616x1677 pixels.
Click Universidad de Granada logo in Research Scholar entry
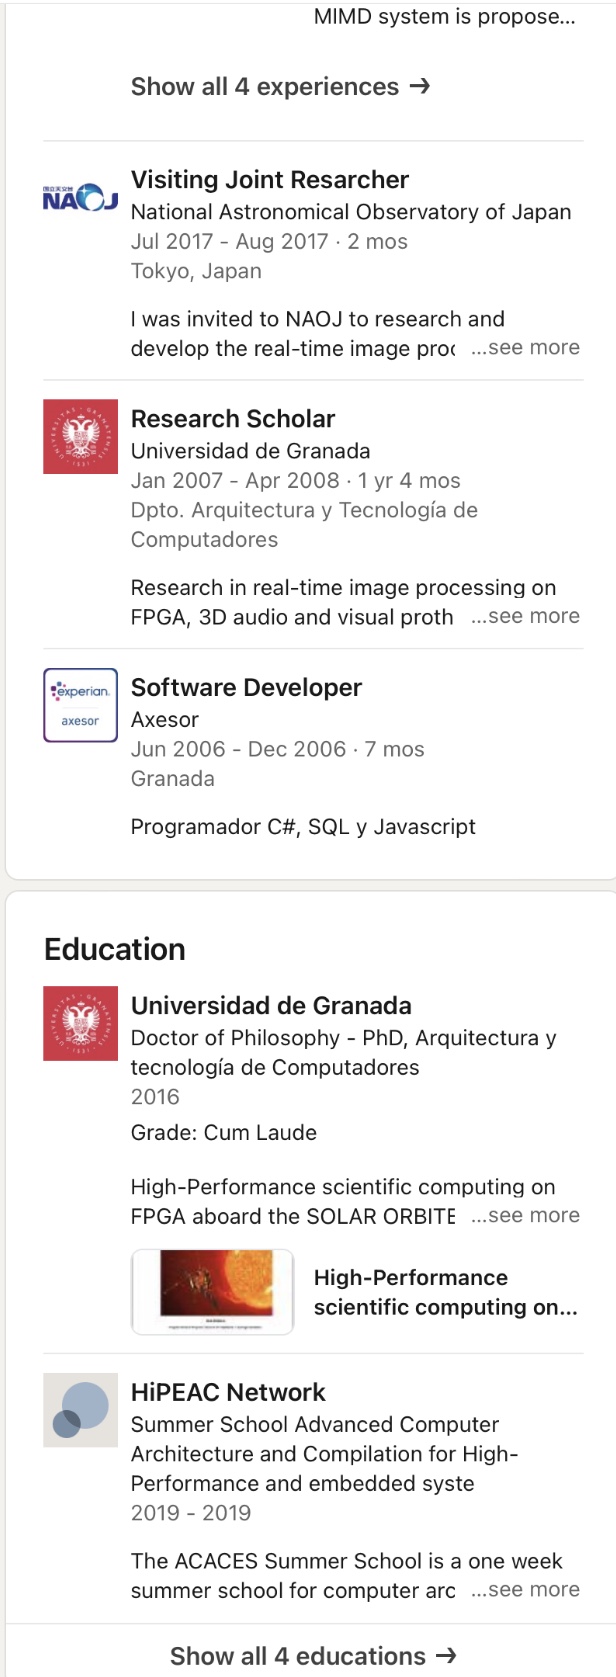[x=80, y=437]
